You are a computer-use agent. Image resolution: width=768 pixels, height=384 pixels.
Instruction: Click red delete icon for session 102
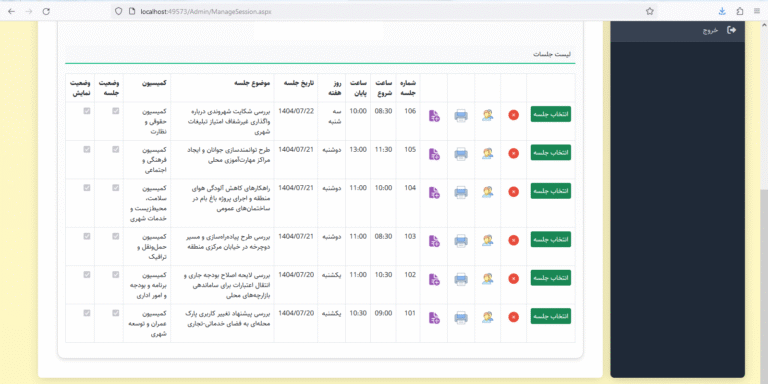tap(513, 279)
